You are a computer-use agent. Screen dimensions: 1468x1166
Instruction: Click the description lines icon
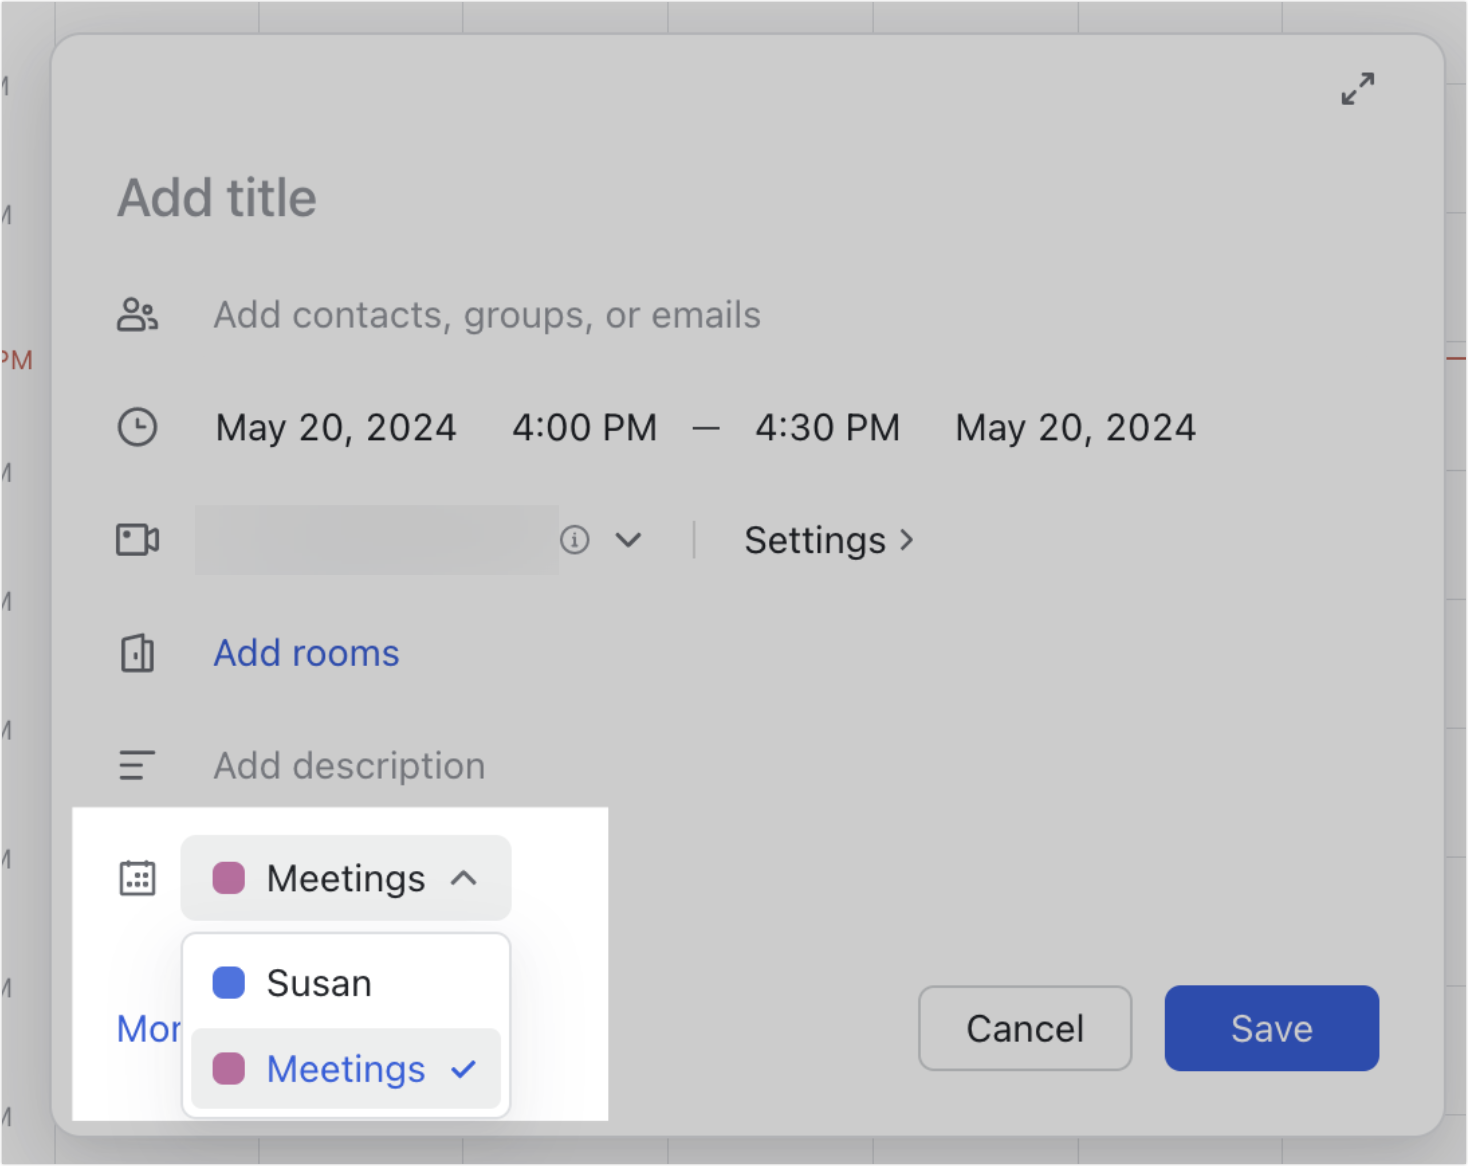137,765
